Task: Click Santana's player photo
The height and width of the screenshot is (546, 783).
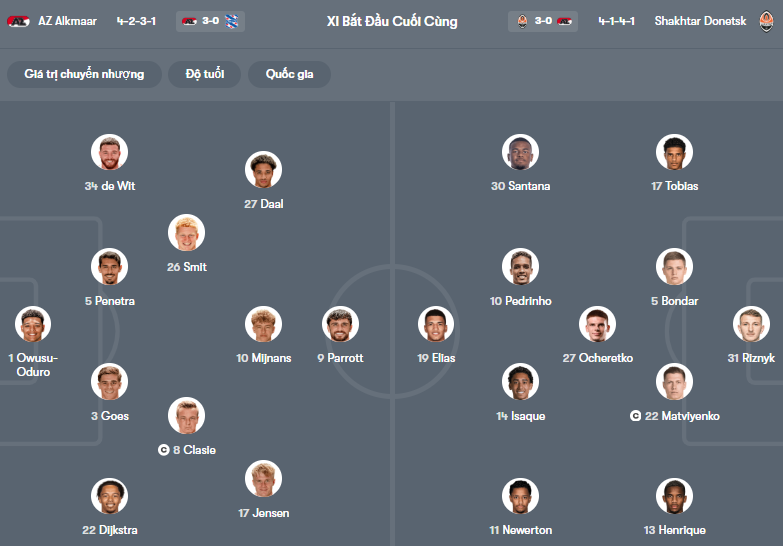Action: tap(520, 153)
